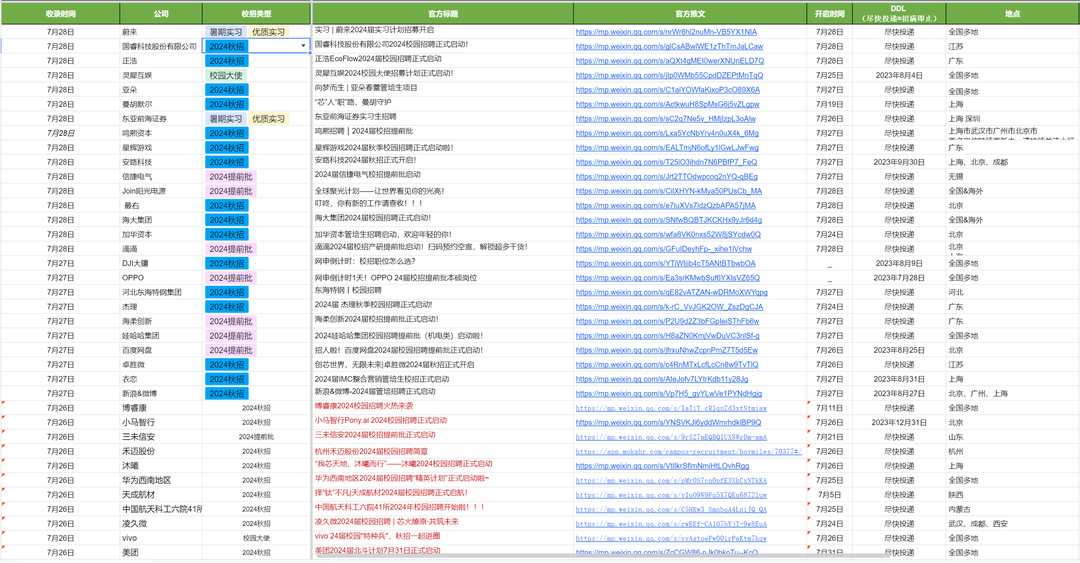This screenshot has width=1080, height=563.
Task: Click red title 三未信安2024届校招提前批正式启动
Action: 375,435
